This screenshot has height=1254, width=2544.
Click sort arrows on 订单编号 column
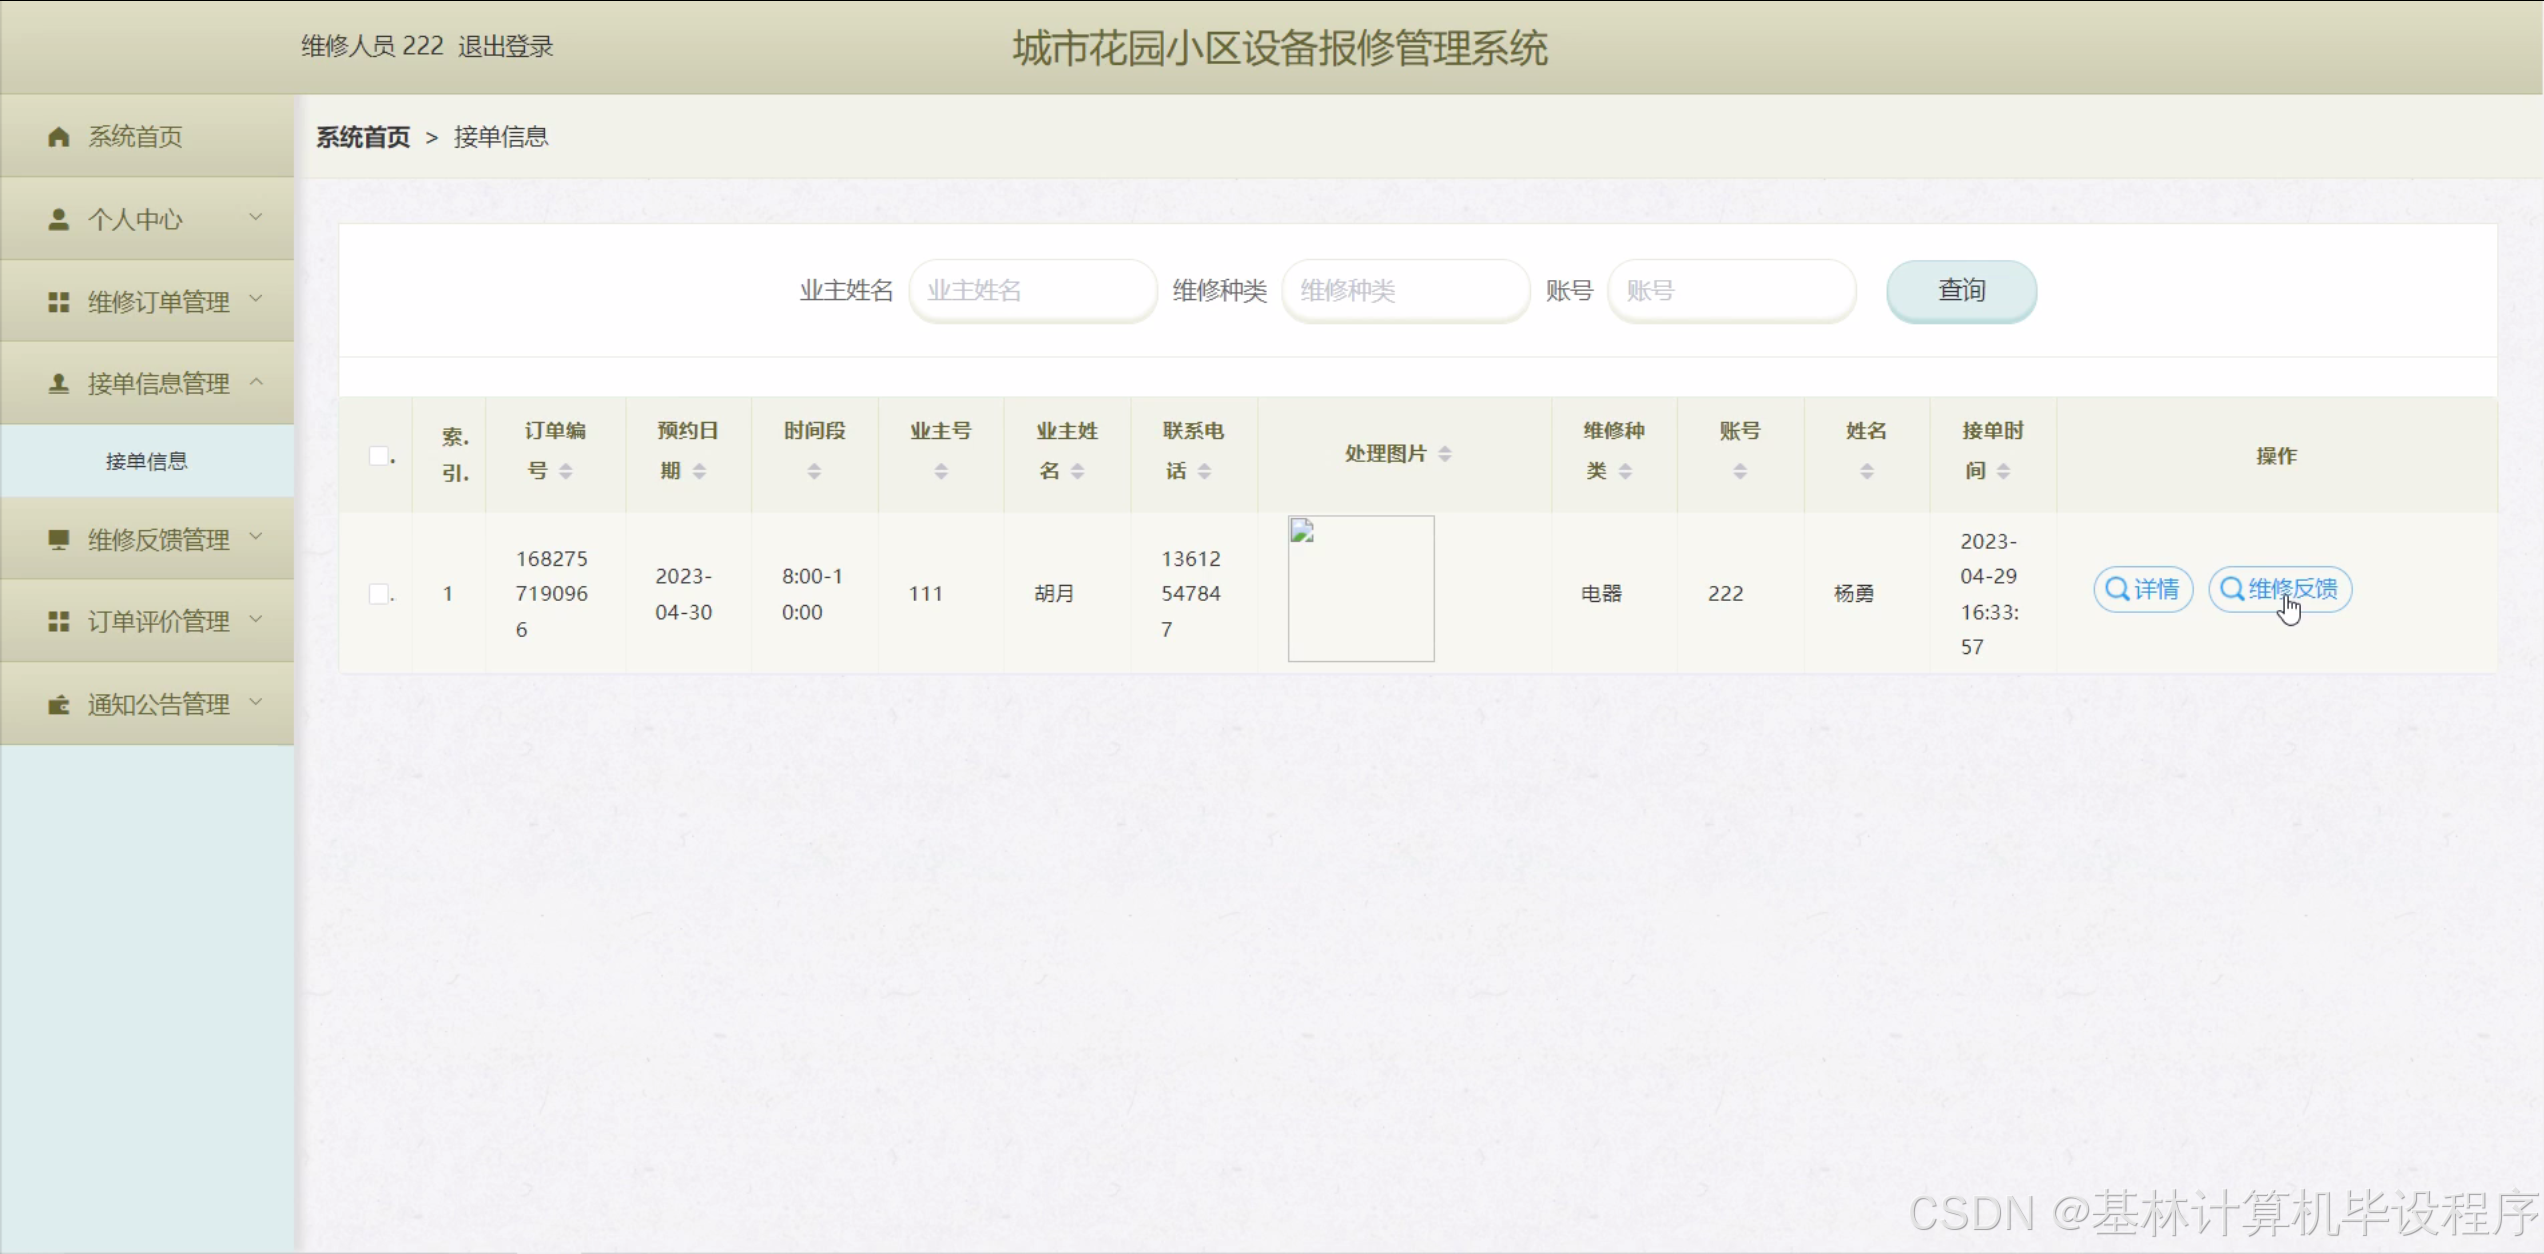coord(566,471)
